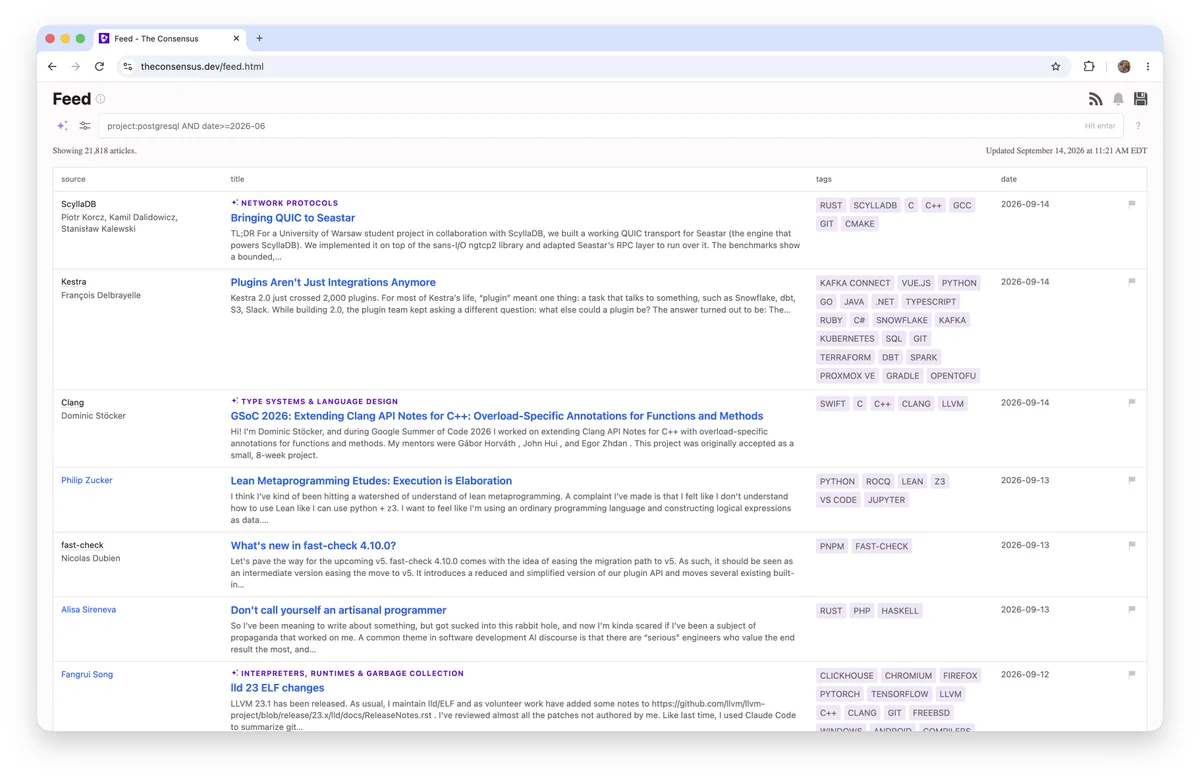Select the CLICKHOUSE tag
The height and width of the screenshot is (780, 1200).
[847, 676]
